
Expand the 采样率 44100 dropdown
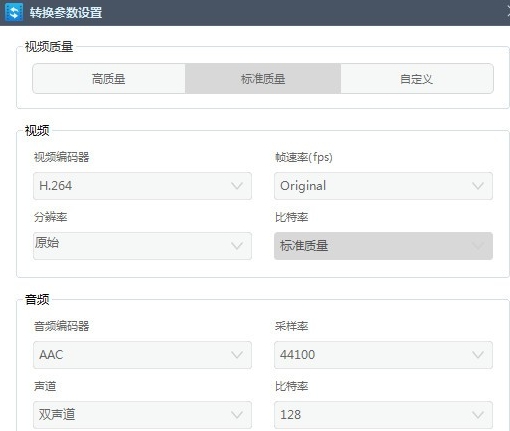click(x=383, y=355)
